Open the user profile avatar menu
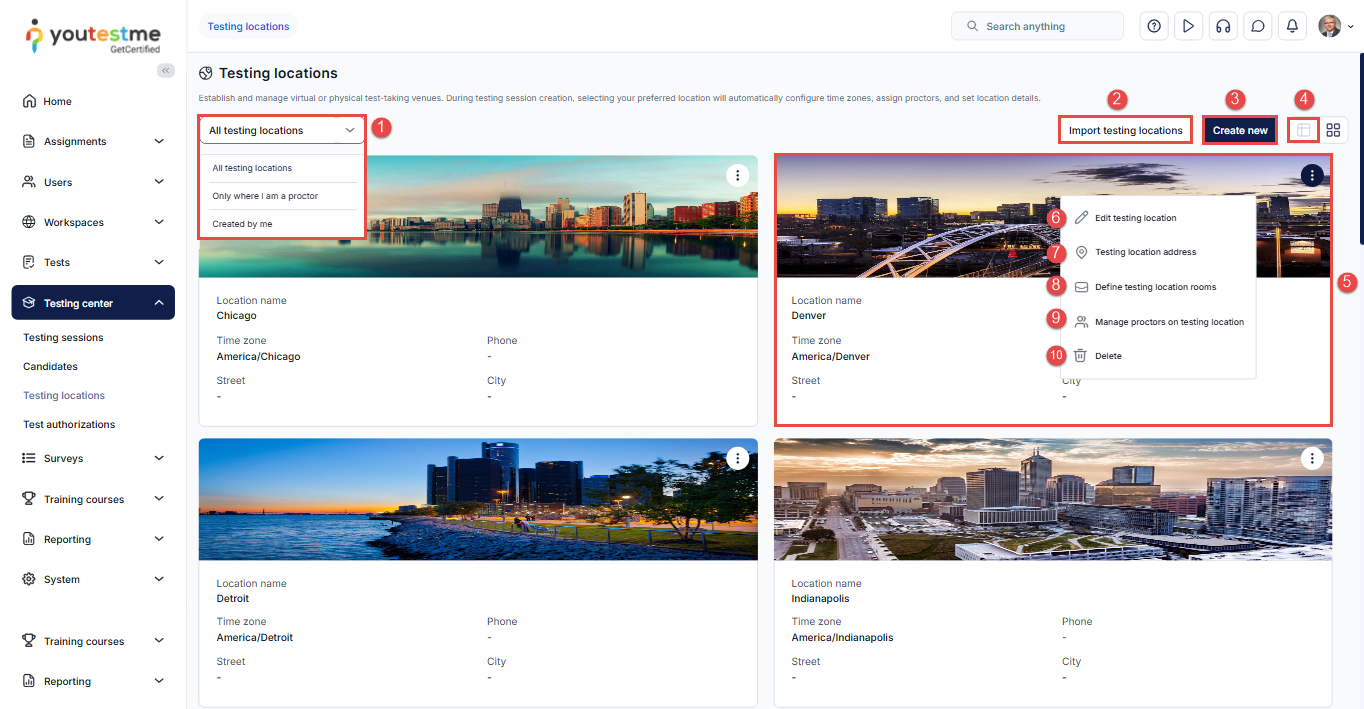 click(1335, 27)
